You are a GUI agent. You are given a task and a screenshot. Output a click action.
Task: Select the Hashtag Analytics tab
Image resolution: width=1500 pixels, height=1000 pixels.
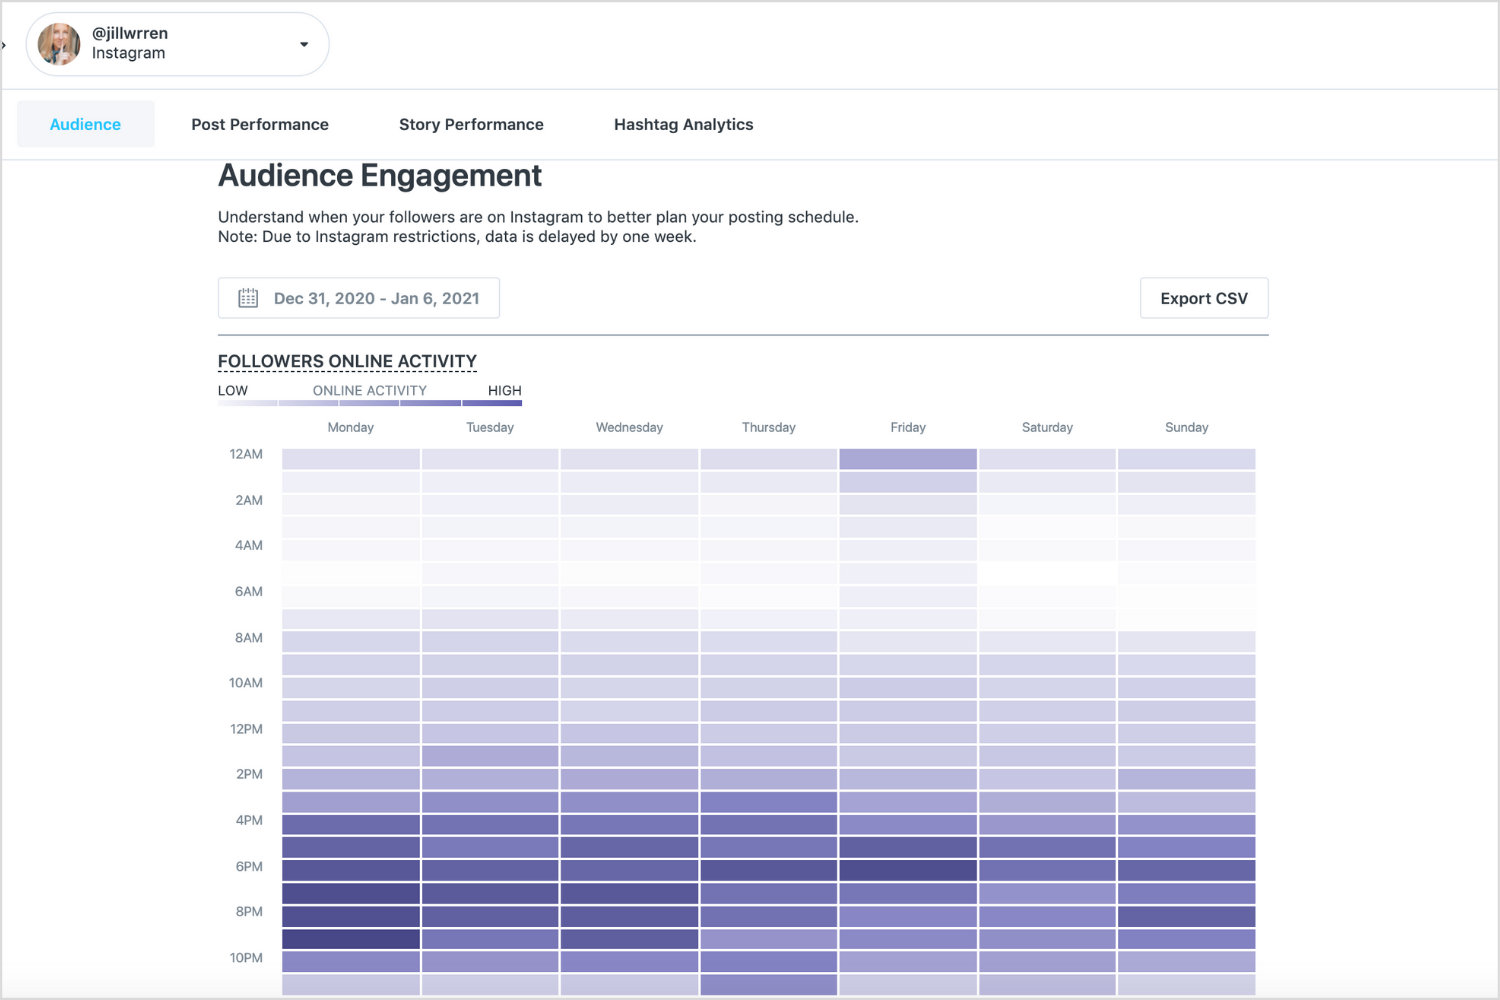683,124
